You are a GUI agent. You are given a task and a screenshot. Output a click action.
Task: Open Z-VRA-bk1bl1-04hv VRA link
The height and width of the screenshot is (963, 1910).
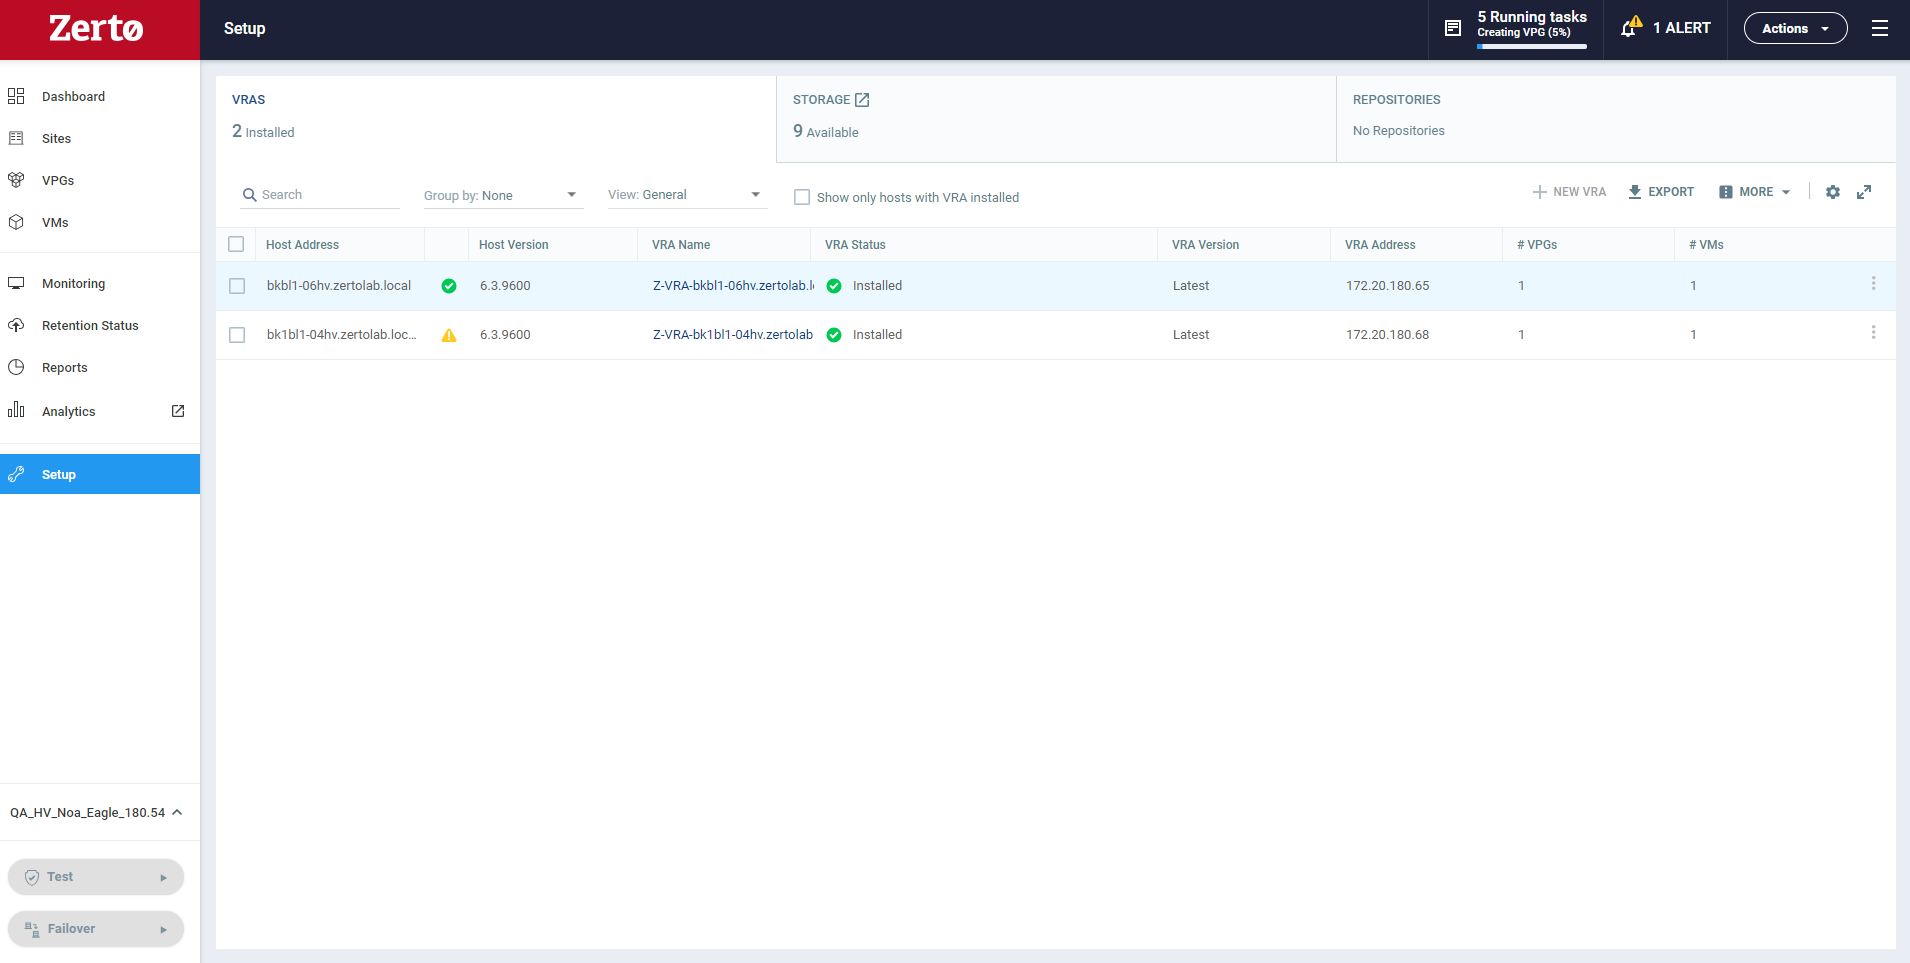[x=733, y=335]
